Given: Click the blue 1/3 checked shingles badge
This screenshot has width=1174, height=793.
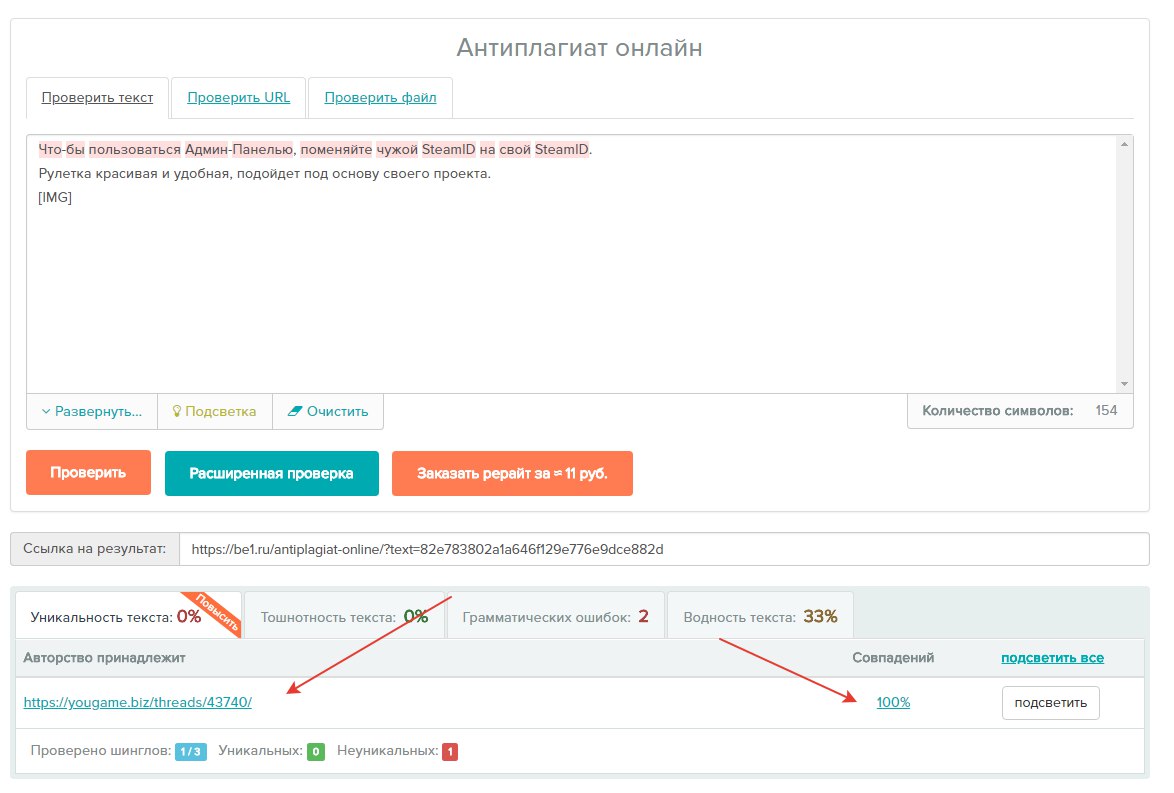Looking at the screenshot, I should pyautogui.click(x=191, y=752).
